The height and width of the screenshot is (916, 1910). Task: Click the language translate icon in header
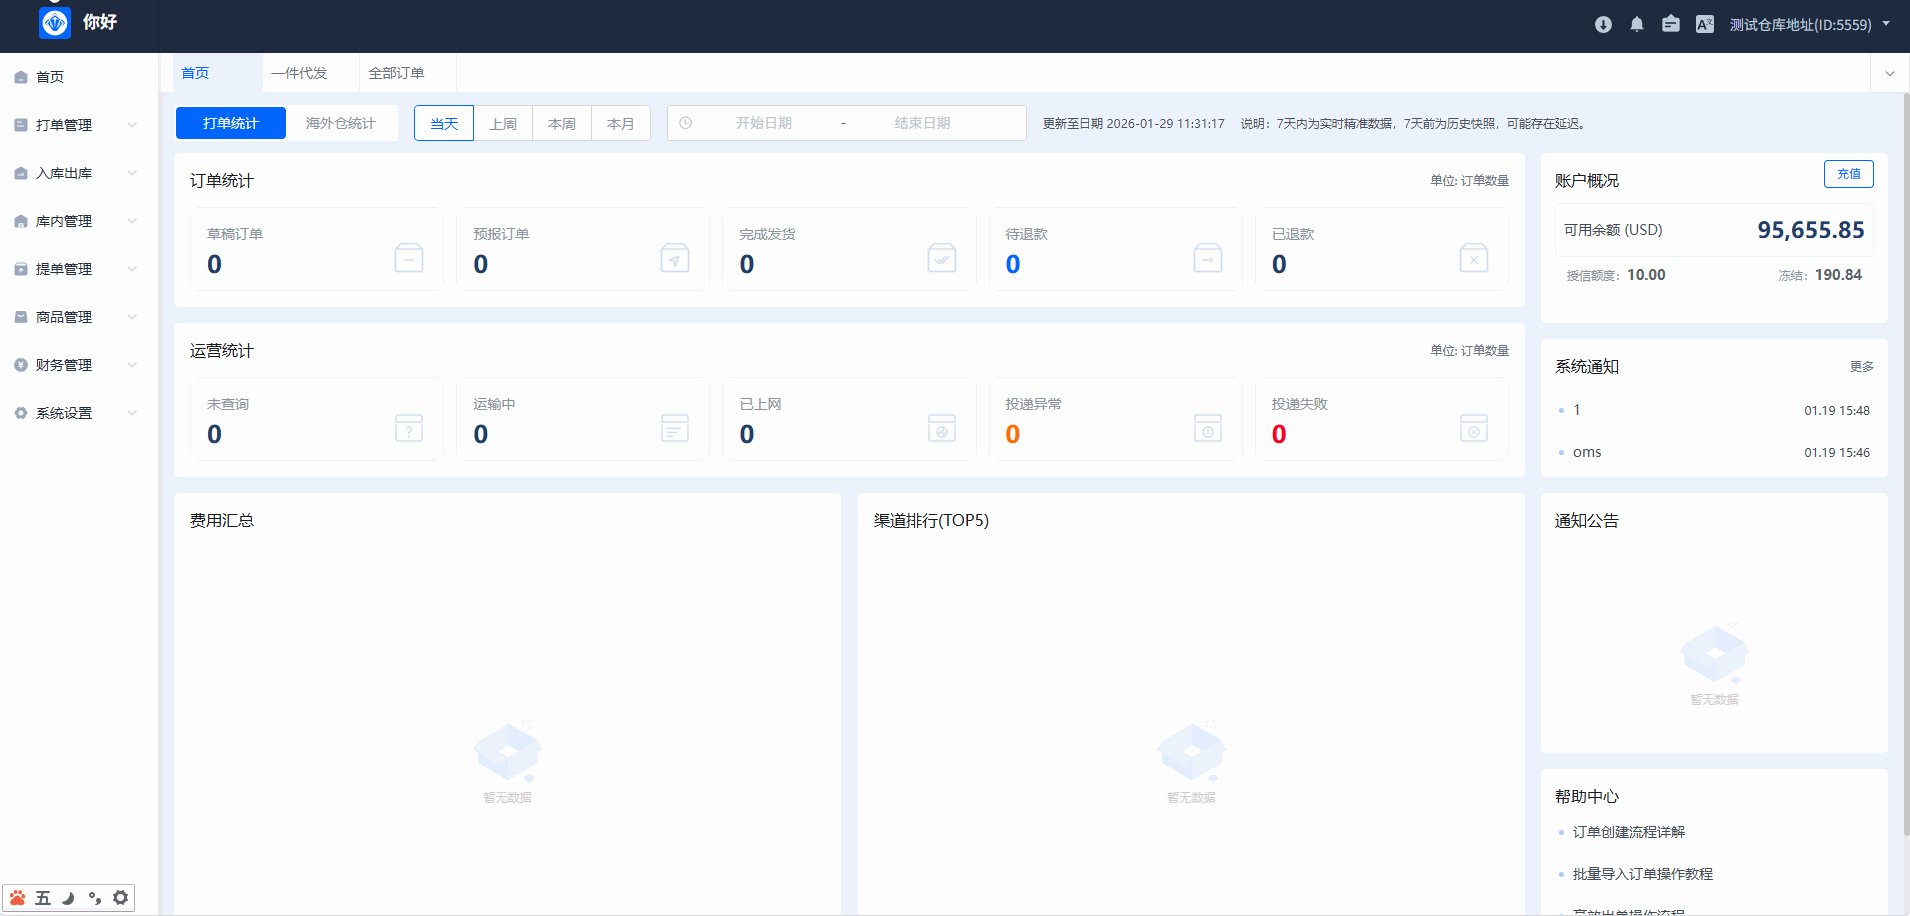click(1705, 25)
